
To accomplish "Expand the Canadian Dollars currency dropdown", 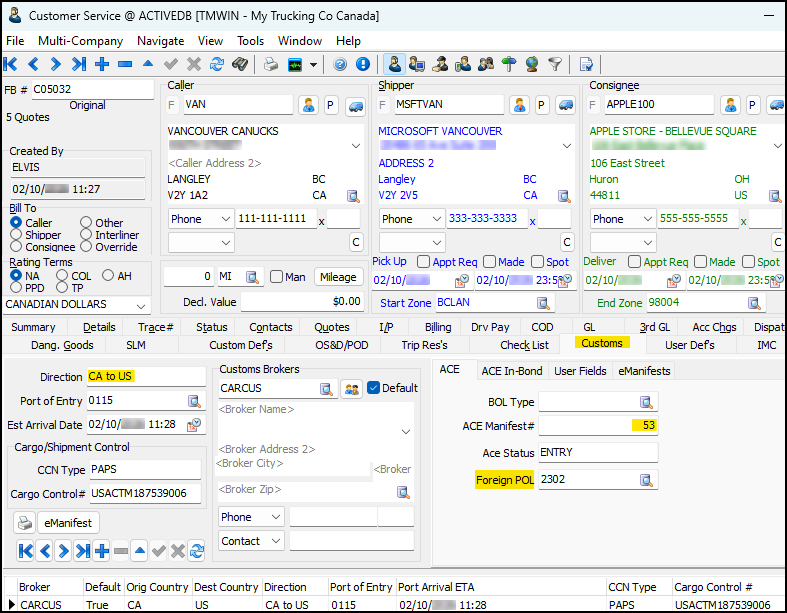I will pyautogui.click(x=140, y=306).
